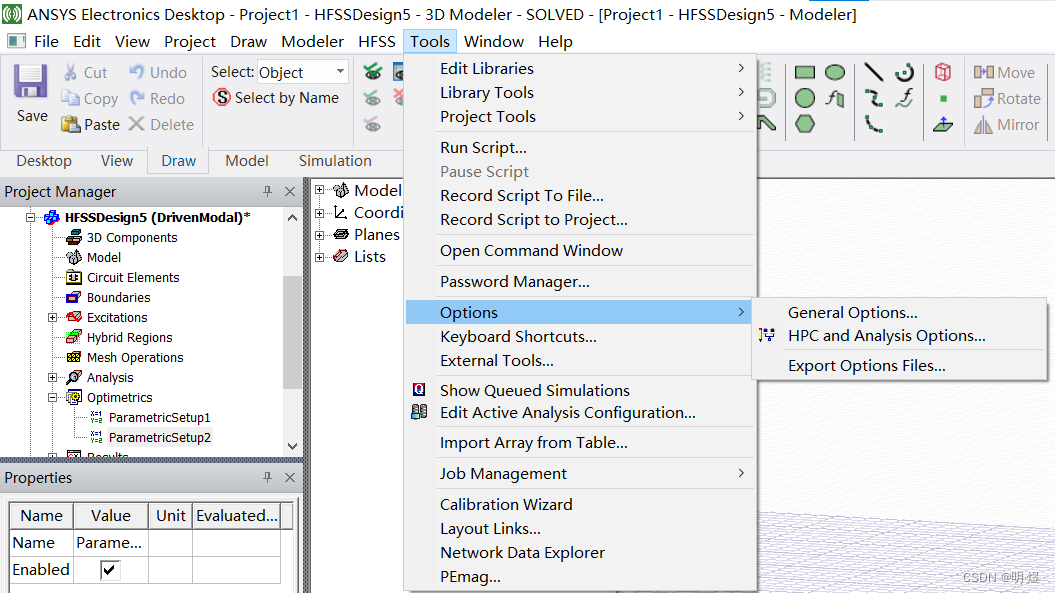1055x593 pixels.
Task: Select the Draw Ellipse tool
Action: (x=834, y=73)
